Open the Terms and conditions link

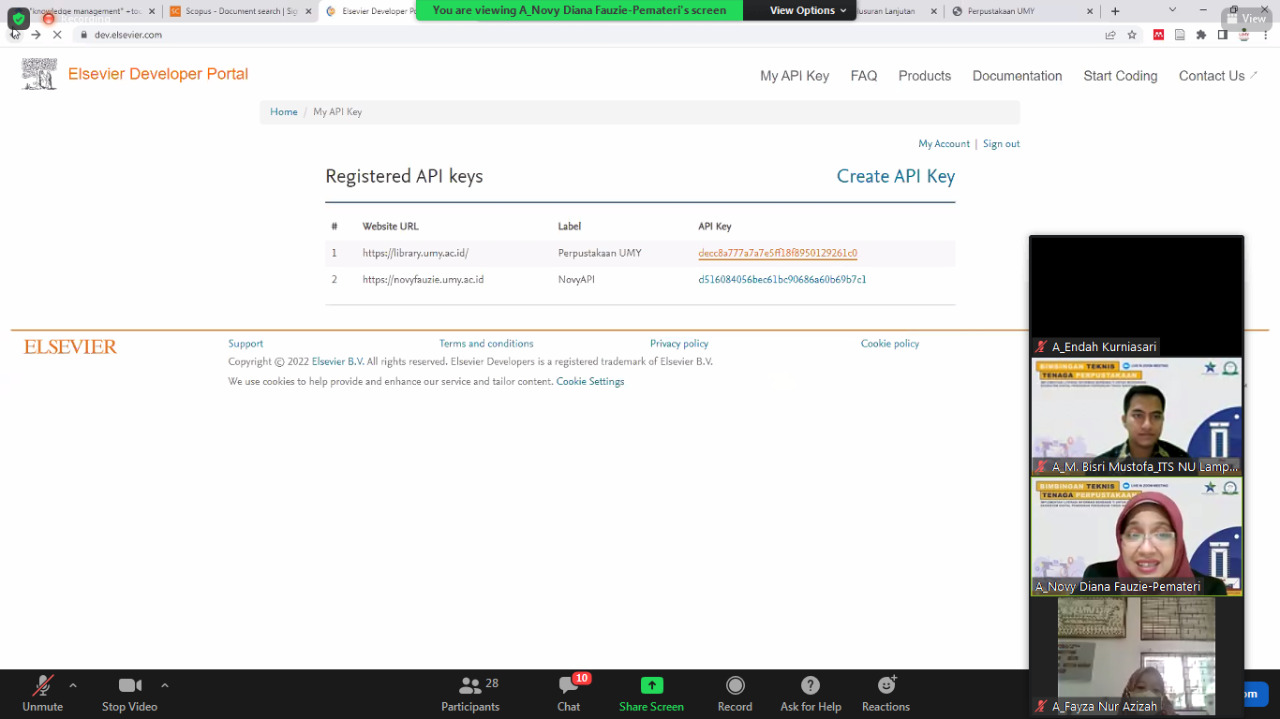pos(486,344)
